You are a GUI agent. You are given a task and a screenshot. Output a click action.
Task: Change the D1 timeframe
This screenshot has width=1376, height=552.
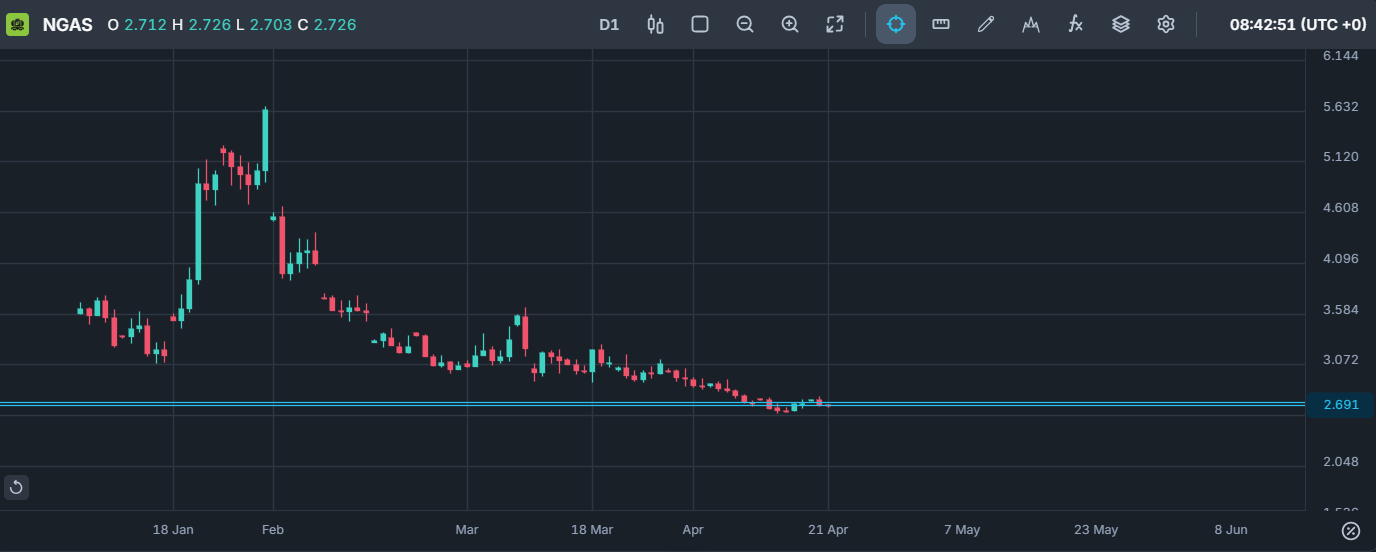[609, 24]
